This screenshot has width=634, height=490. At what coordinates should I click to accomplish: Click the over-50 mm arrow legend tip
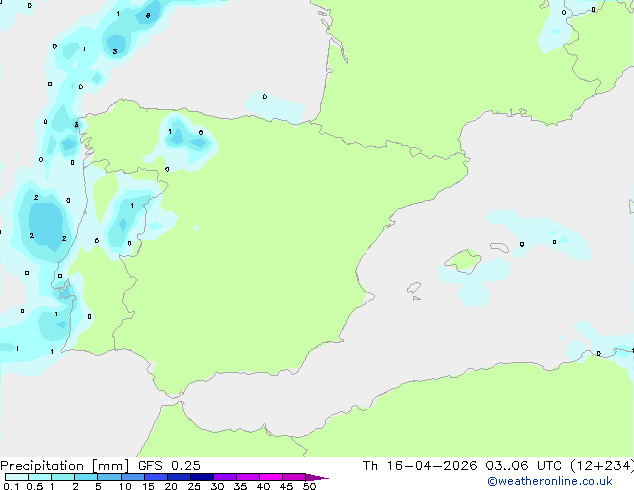pos(317,477)
